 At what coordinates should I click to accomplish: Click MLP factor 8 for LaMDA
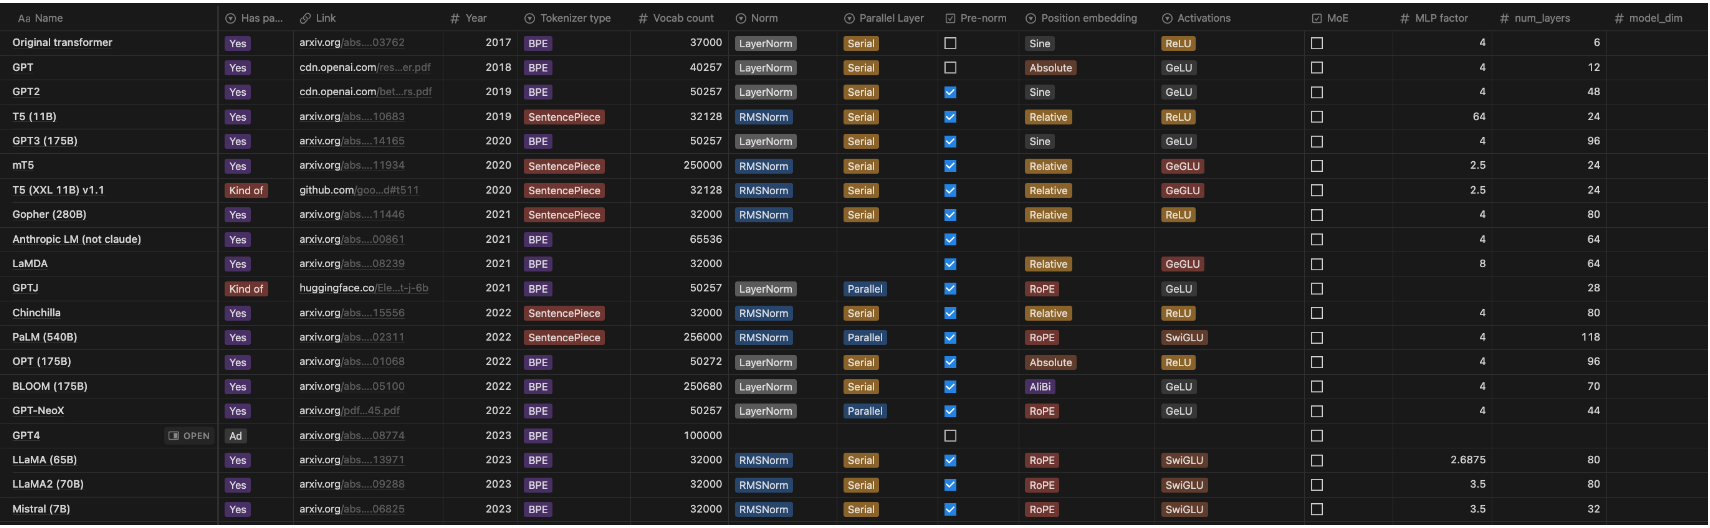click(x=1483, y=264)
